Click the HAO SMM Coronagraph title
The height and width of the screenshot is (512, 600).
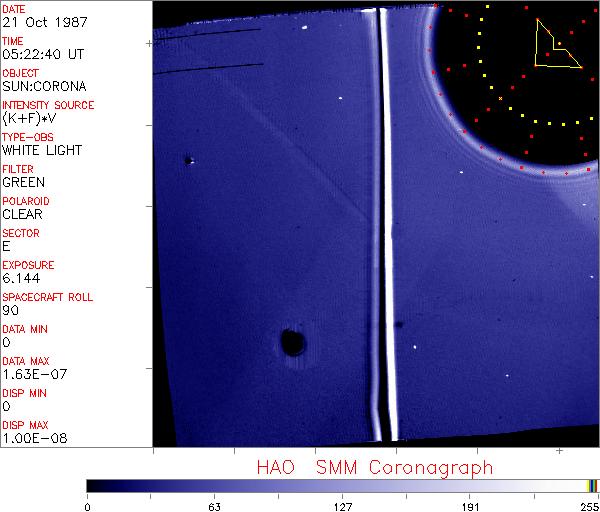[x=374, y=467]
